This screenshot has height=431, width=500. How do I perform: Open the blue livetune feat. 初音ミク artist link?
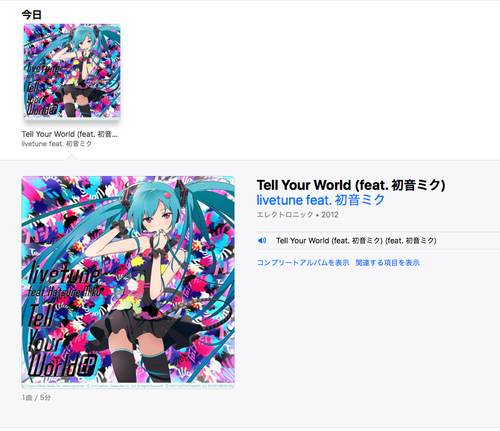pos(321,200)
